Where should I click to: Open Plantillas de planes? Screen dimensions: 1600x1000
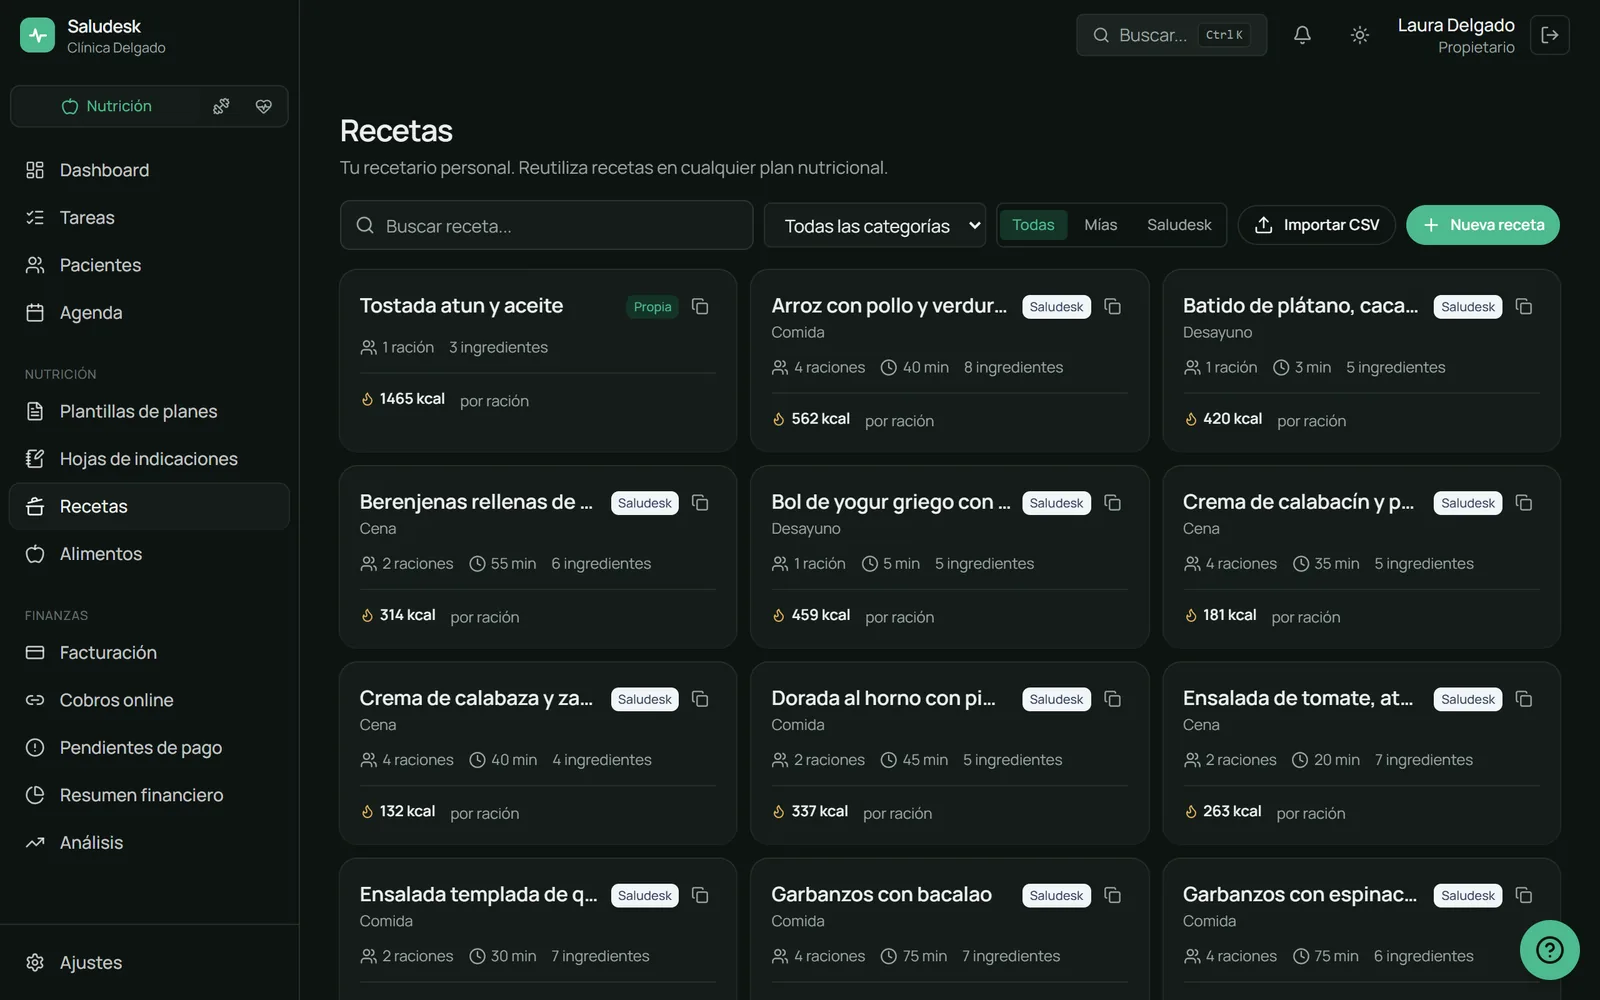149,411
